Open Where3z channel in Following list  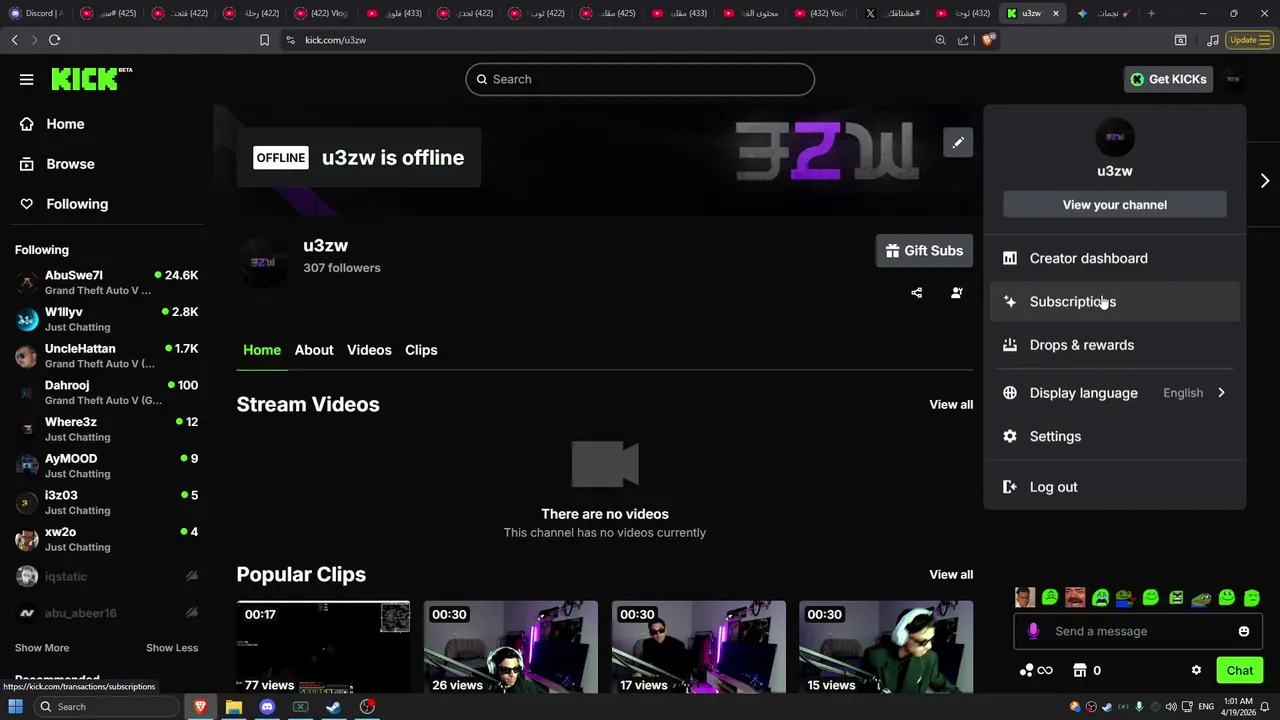(106, 429)
